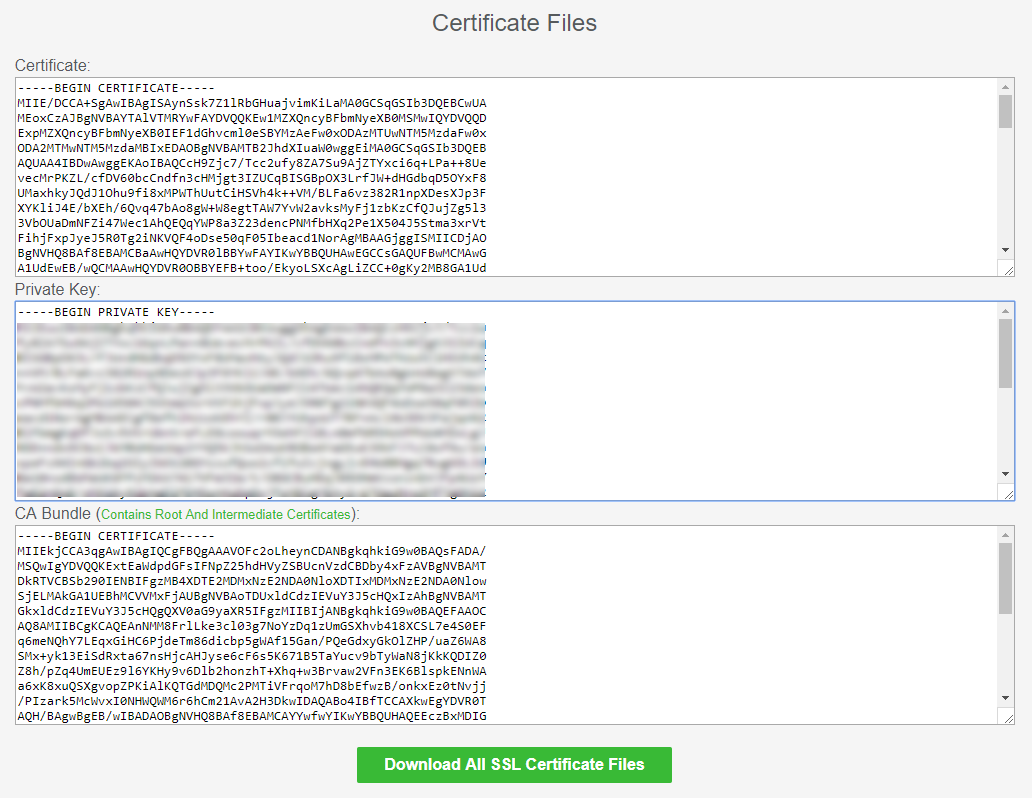Viewport: 1032px width, 798px height.
Task: Grab the Private Key box resize handle
Action: [x=1006, y=492]
